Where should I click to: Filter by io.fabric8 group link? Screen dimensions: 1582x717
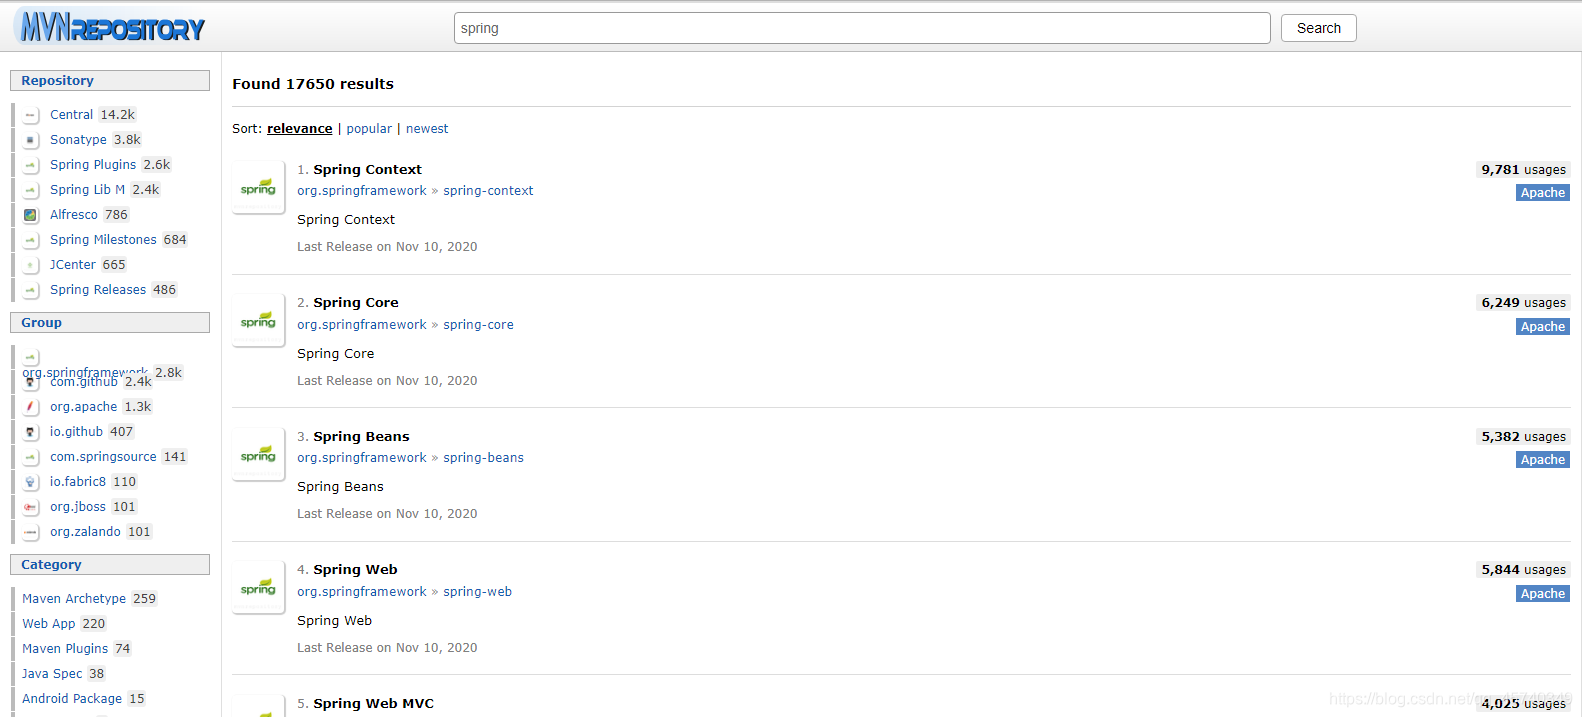click(x=78, y=482)
